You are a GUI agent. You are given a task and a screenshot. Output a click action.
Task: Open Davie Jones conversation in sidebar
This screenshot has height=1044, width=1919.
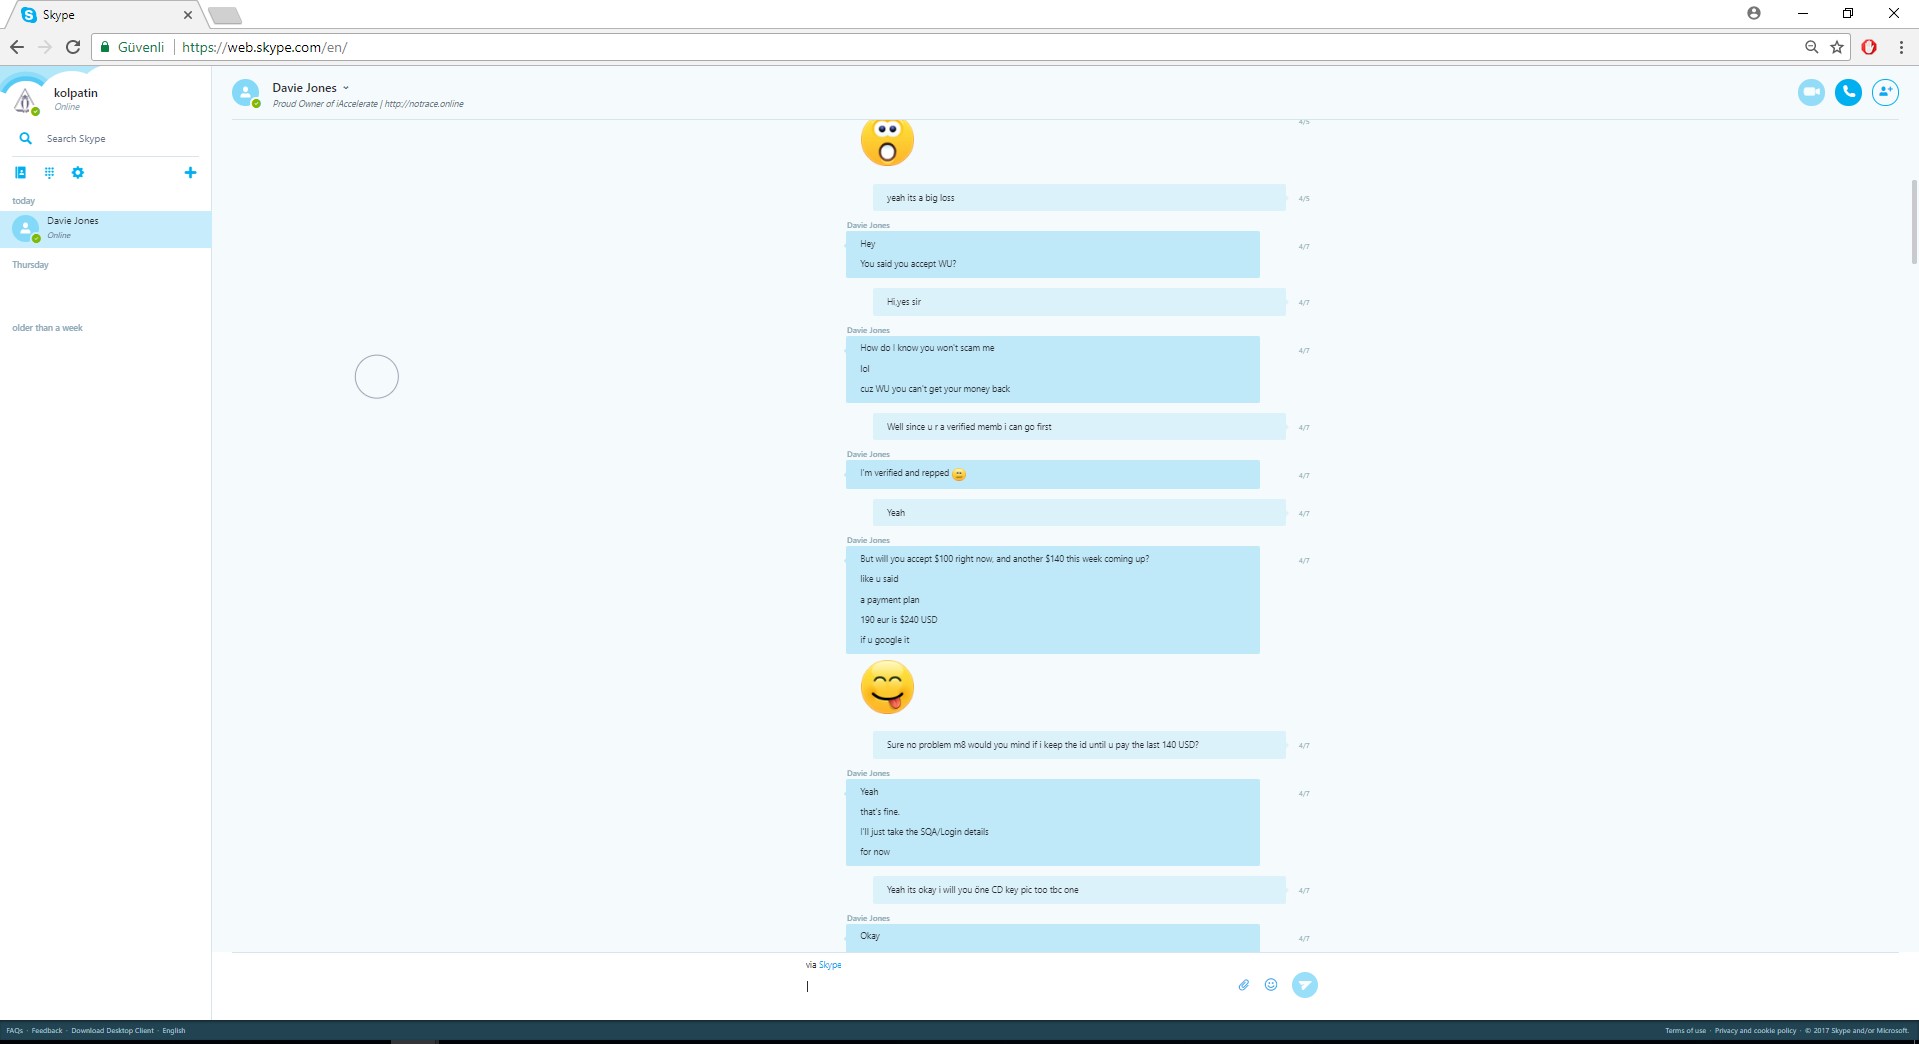coord(105,229)
